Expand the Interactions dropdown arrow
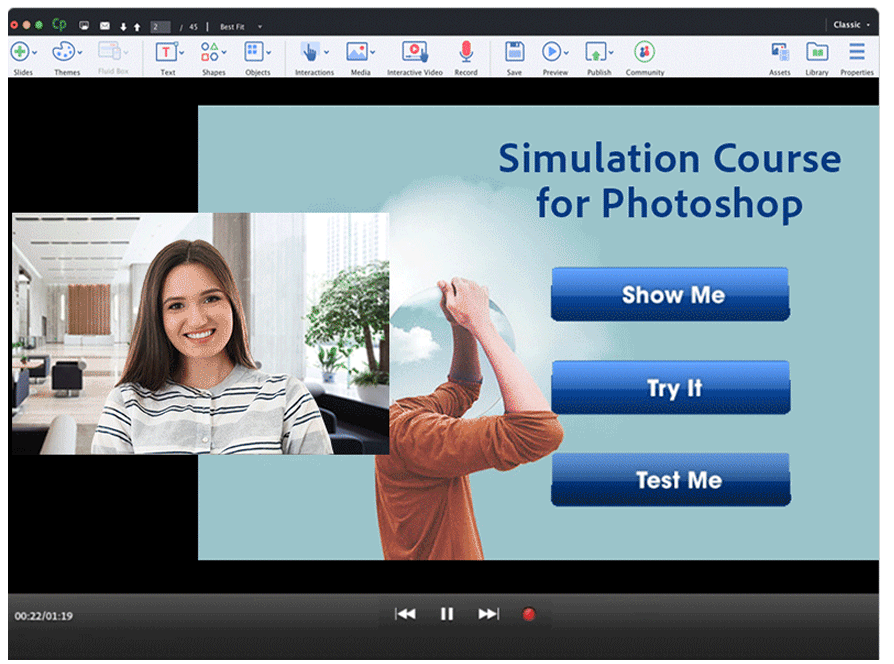The width and height of the screenshot is (894, 664). 327,52
